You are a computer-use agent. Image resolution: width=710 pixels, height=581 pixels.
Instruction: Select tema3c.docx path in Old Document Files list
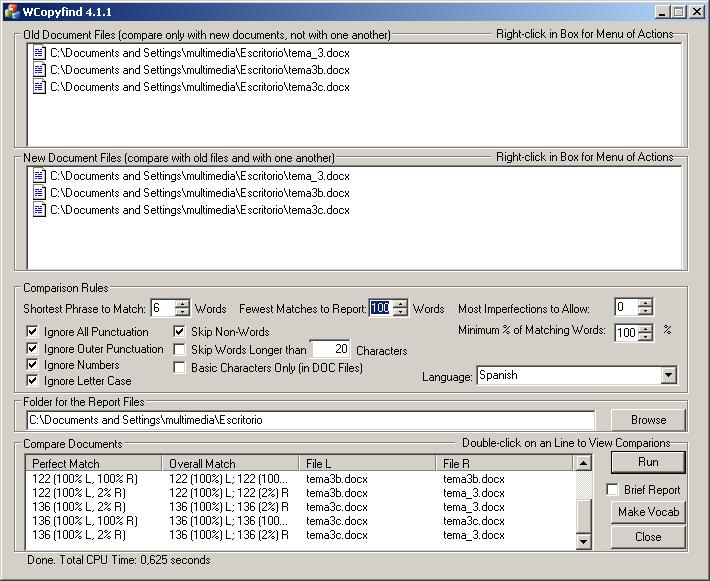pyautogui.click(x=200, y=87)
